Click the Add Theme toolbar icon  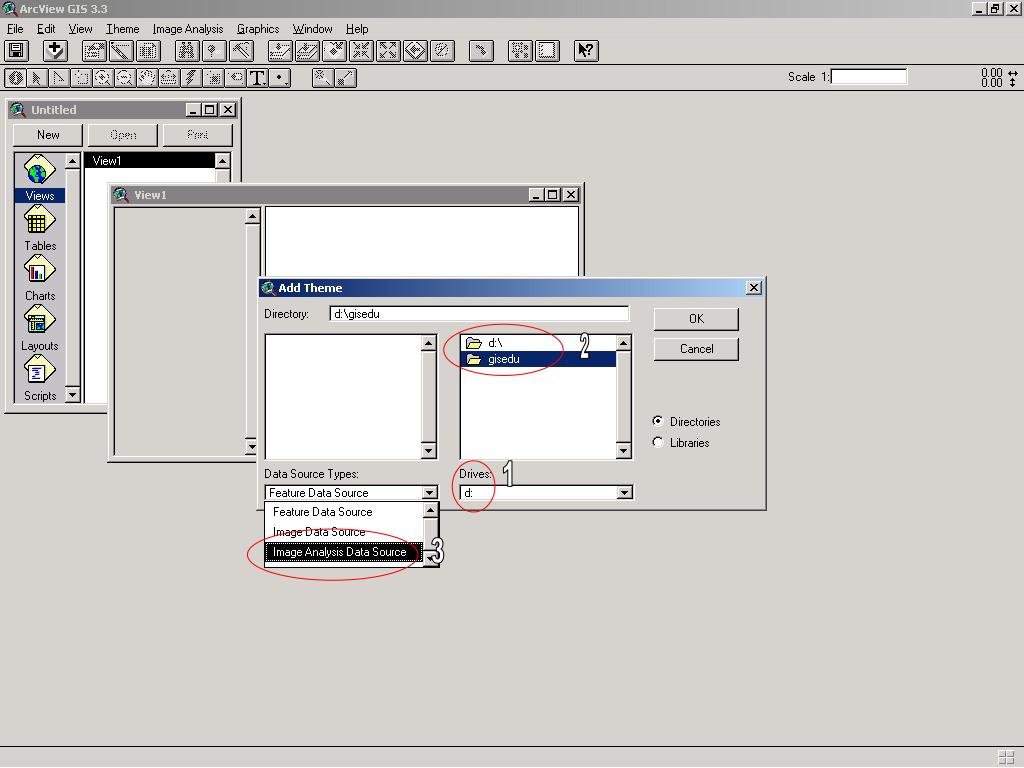pyautogui.click(x=56, y=50)
